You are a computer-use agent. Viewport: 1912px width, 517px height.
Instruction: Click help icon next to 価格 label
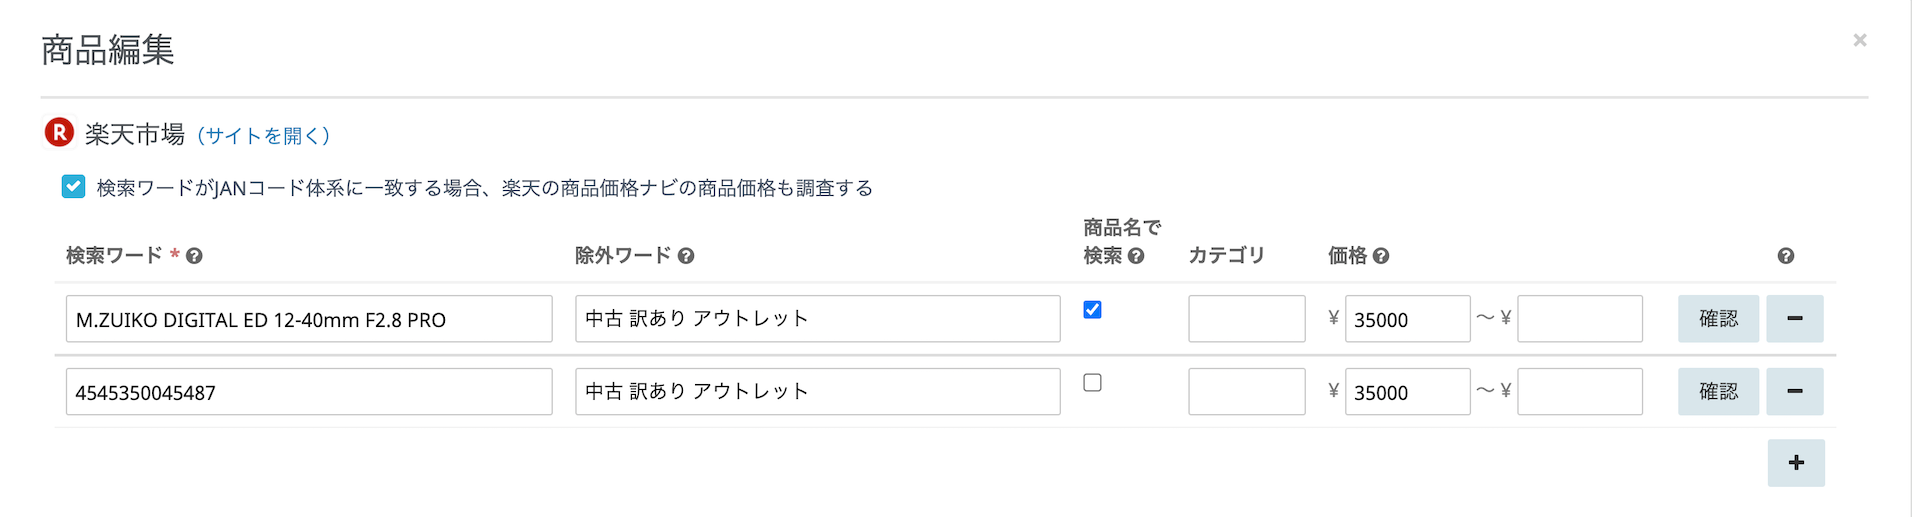tap(1381, 256)
